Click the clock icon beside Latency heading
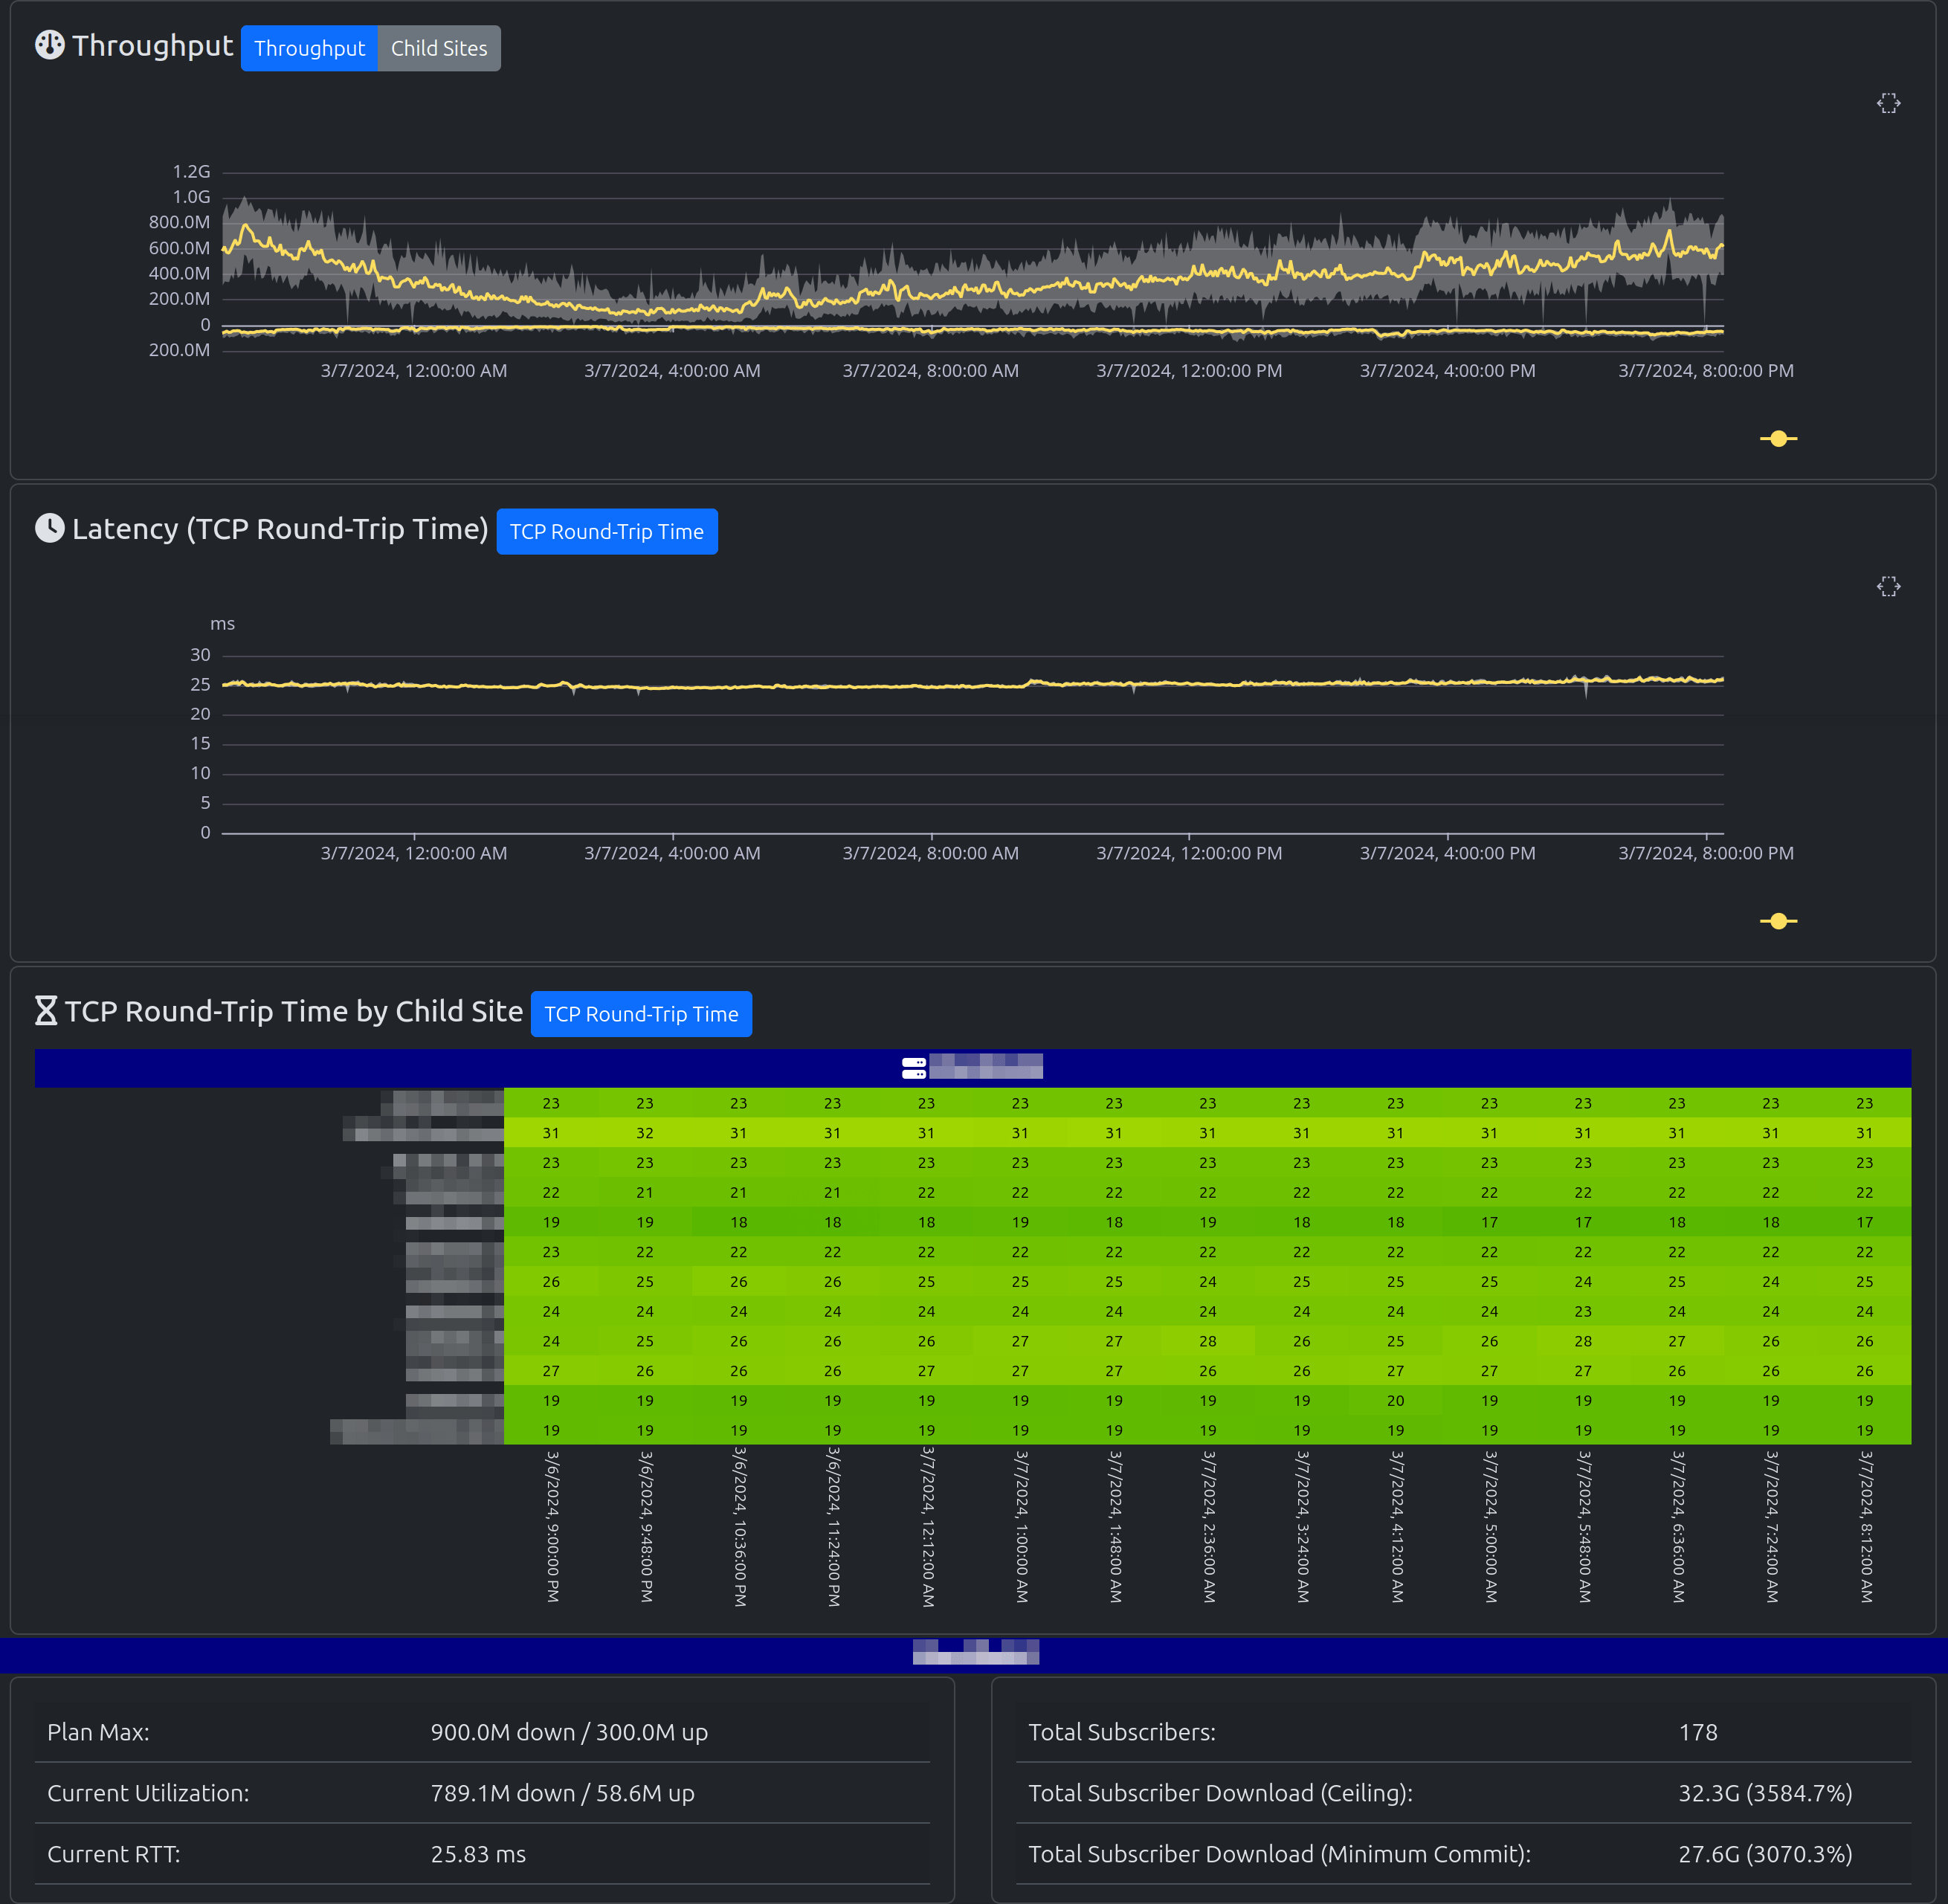Screen dimensions: 1948x1904 click(x=49, y=528)
